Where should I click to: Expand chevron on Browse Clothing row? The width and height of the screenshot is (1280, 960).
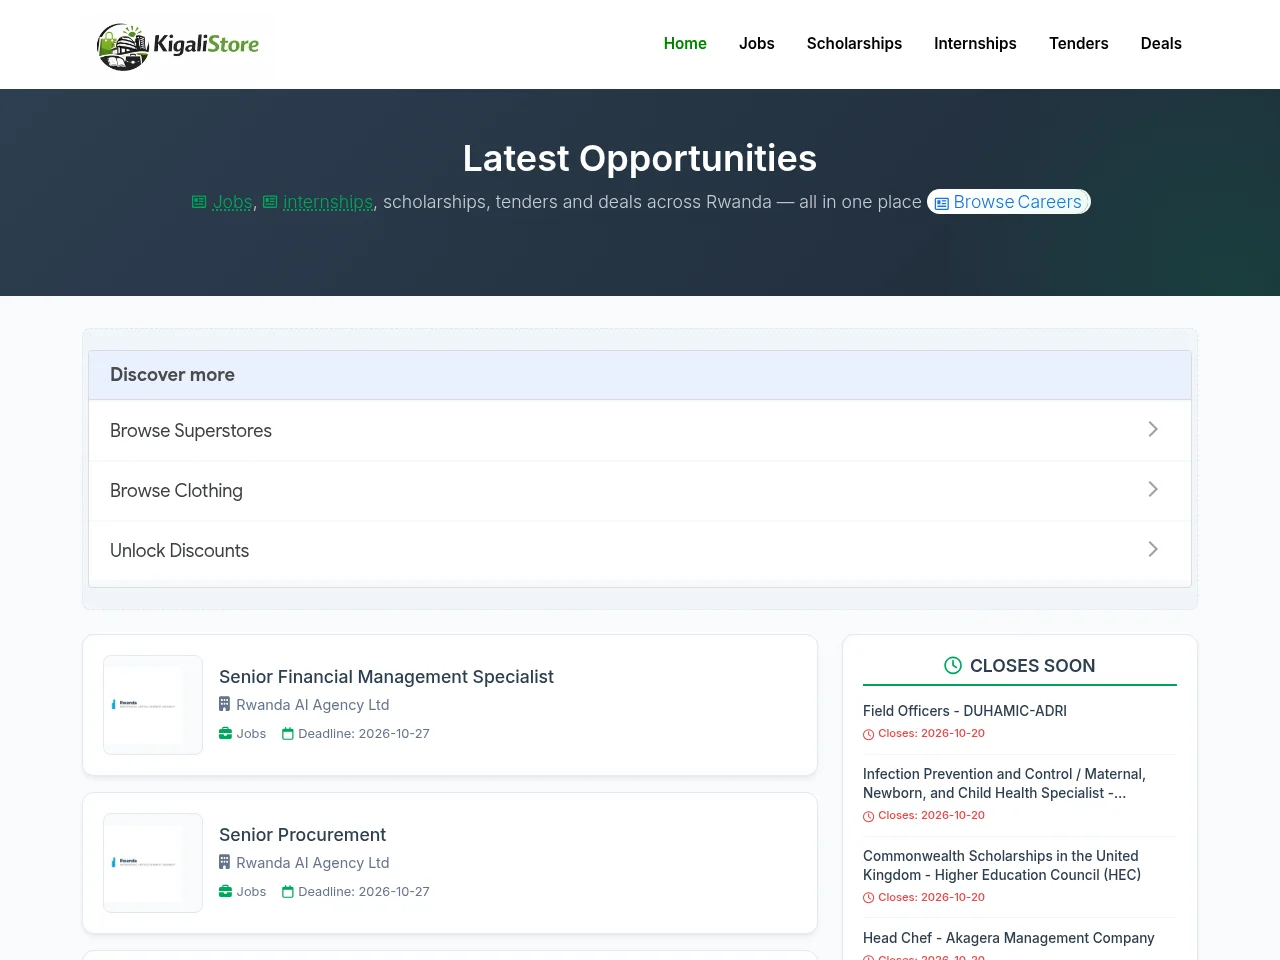(x=1153, y=489)
